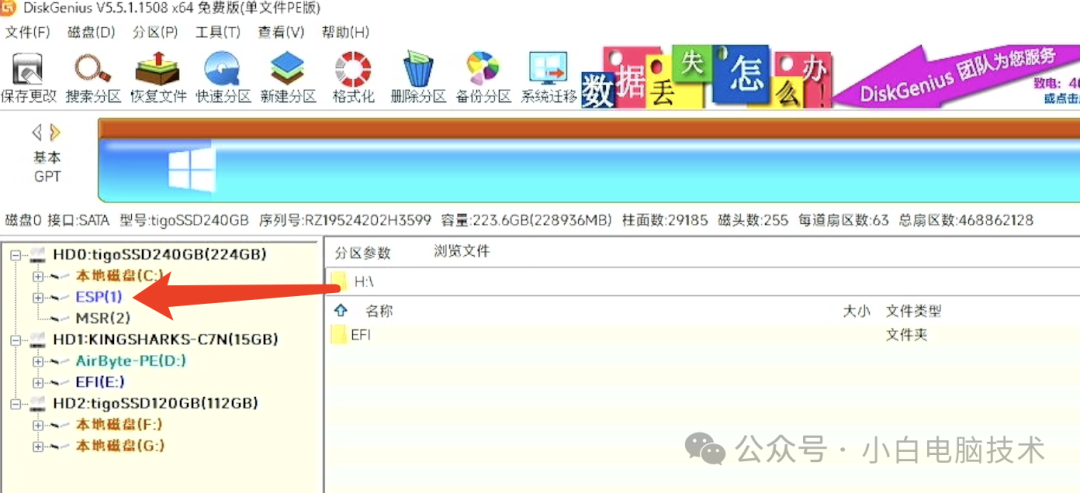Open the Partition (分区) menu

[x=155, y=32]
